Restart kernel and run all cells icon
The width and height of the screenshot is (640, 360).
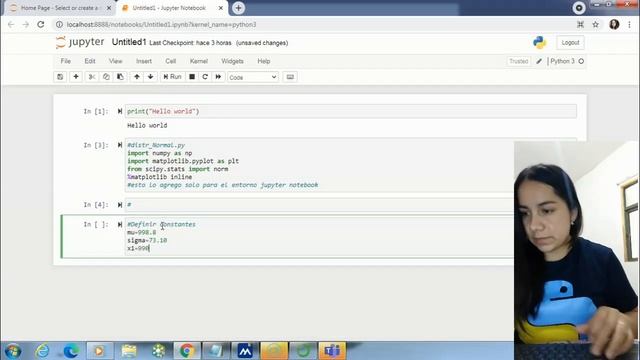[x=218, y=77]
